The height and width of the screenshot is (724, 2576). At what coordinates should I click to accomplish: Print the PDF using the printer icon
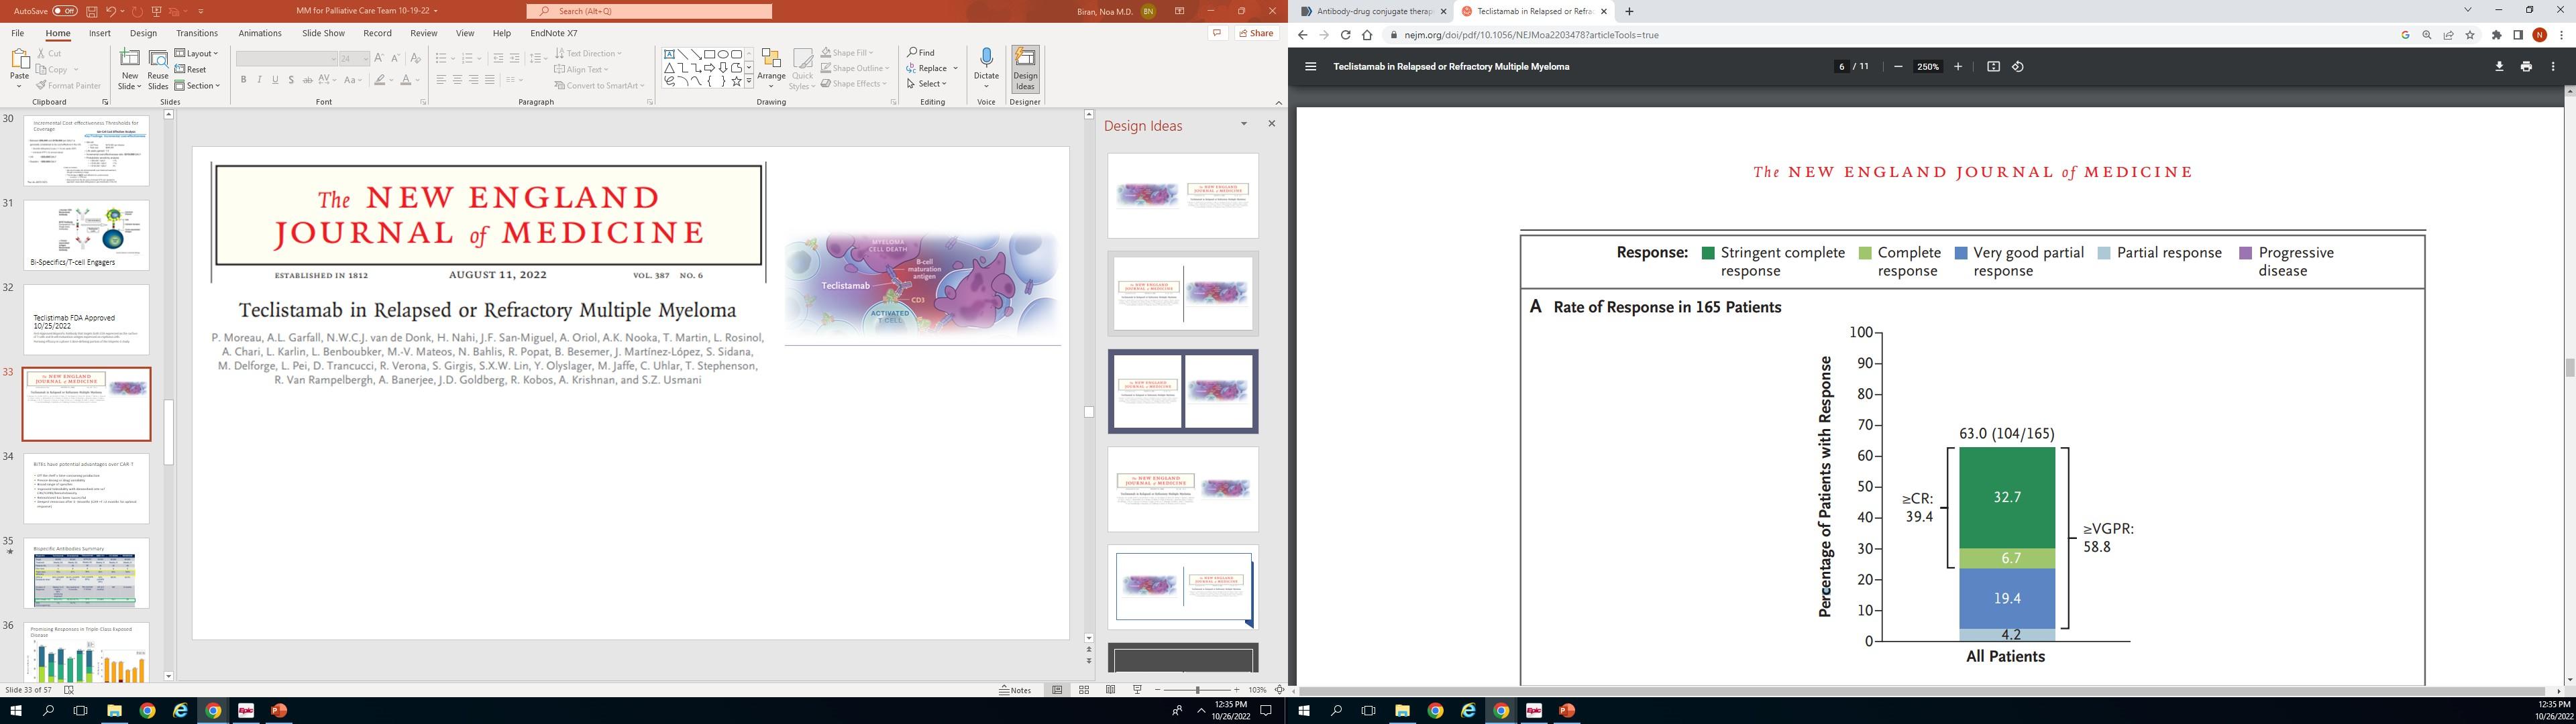2526,67
